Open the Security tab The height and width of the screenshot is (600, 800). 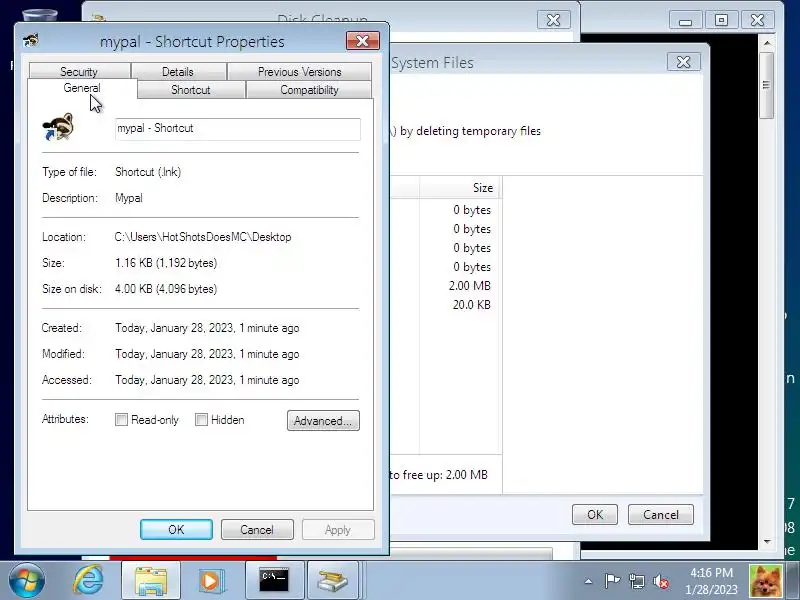[x=79, y=71]
